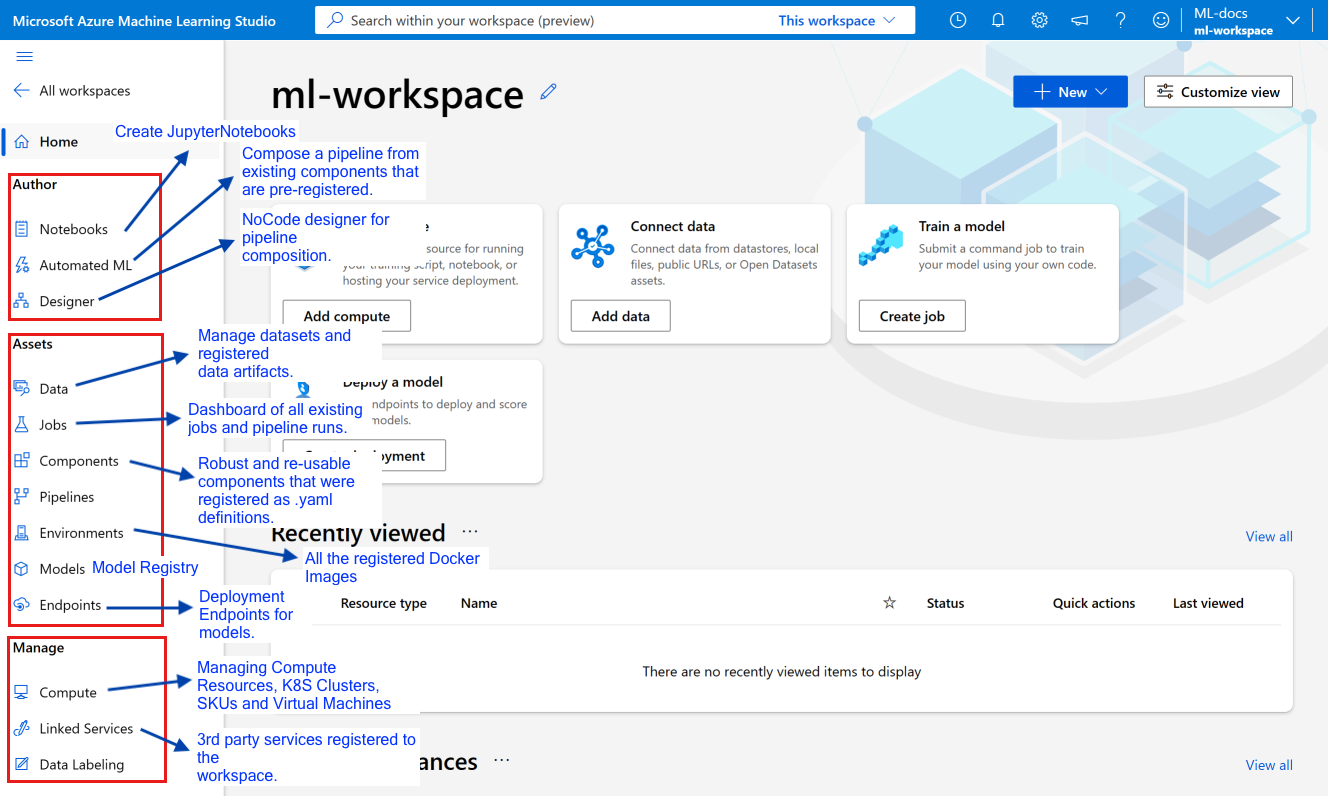Open the New dropdown button

1070,92
